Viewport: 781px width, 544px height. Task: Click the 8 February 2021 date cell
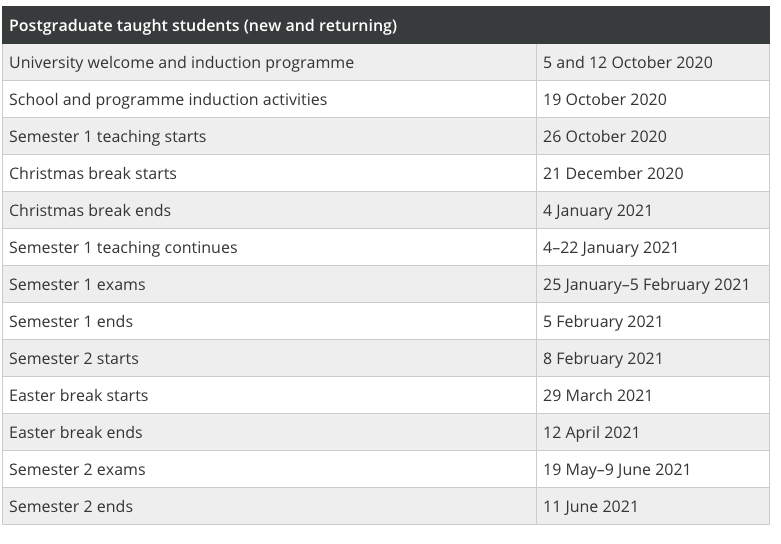pos(653,358)
